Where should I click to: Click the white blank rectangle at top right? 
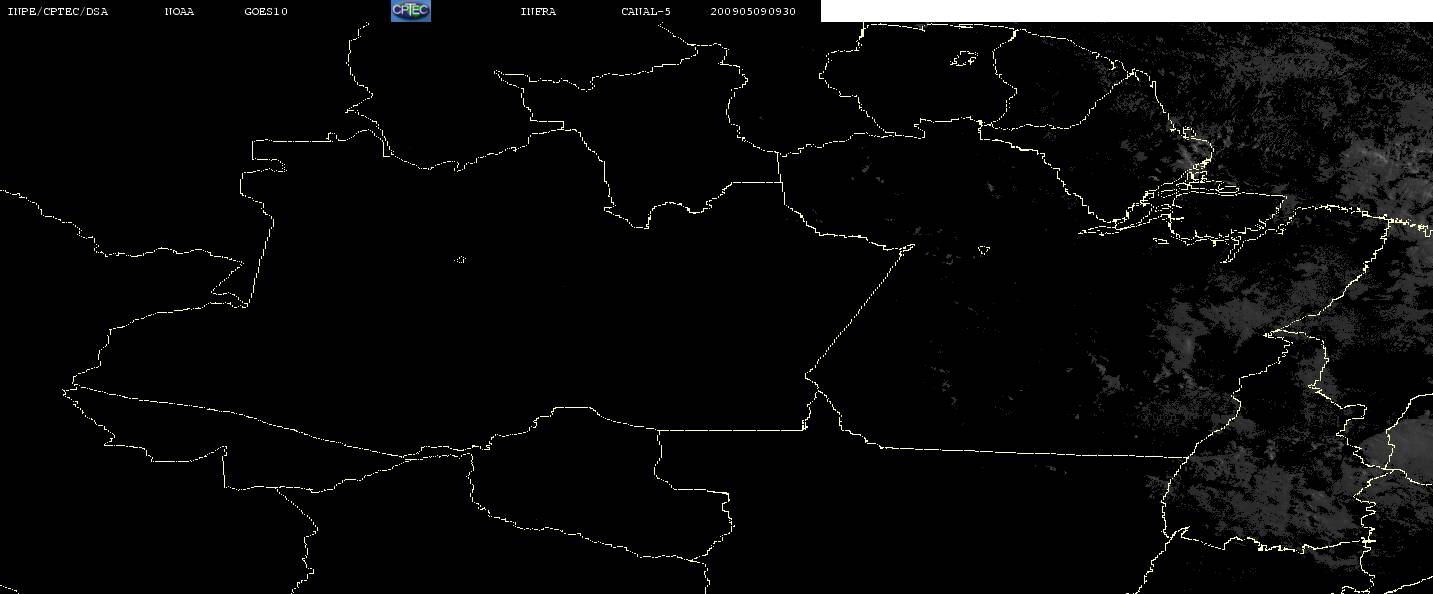click(1126, 11)
